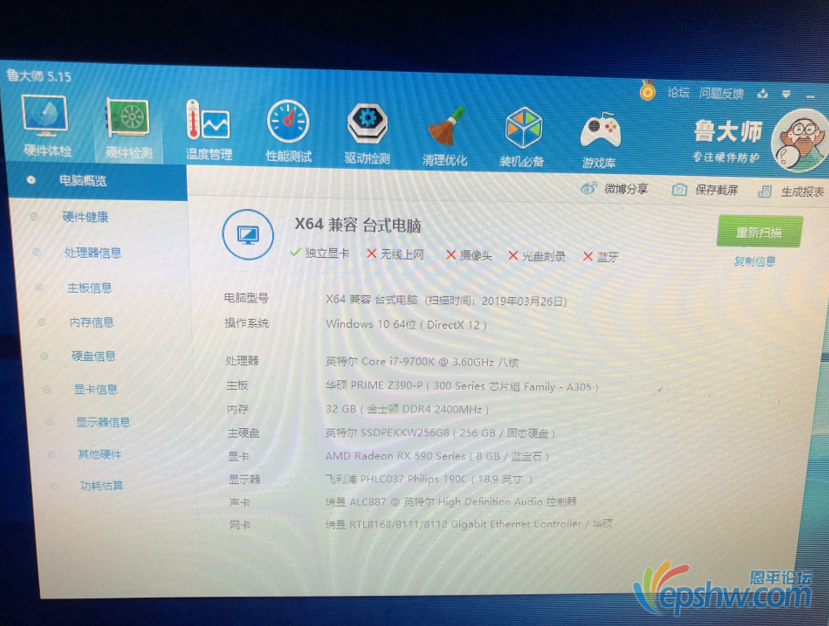Screen dimensions: 829x626
Task: Click the camera icon beside 保存截屏
Action: (679, 189)
